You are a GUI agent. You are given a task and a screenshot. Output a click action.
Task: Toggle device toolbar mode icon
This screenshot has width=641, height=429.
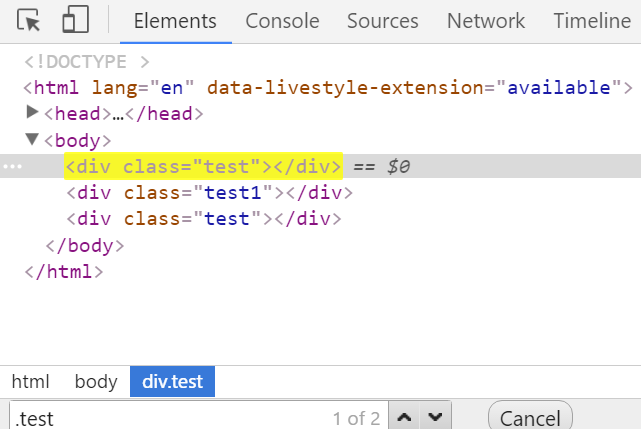(76, 19)
